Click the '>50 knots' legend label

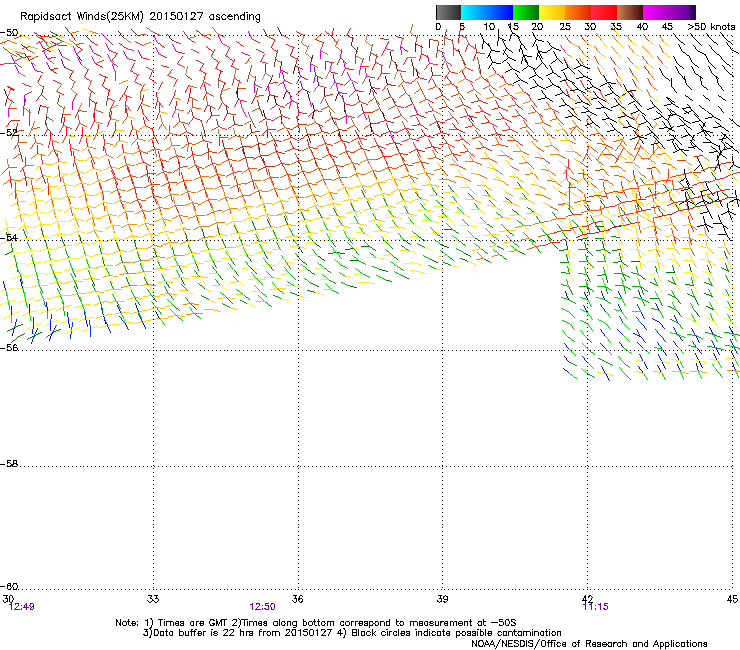(711, 27)
